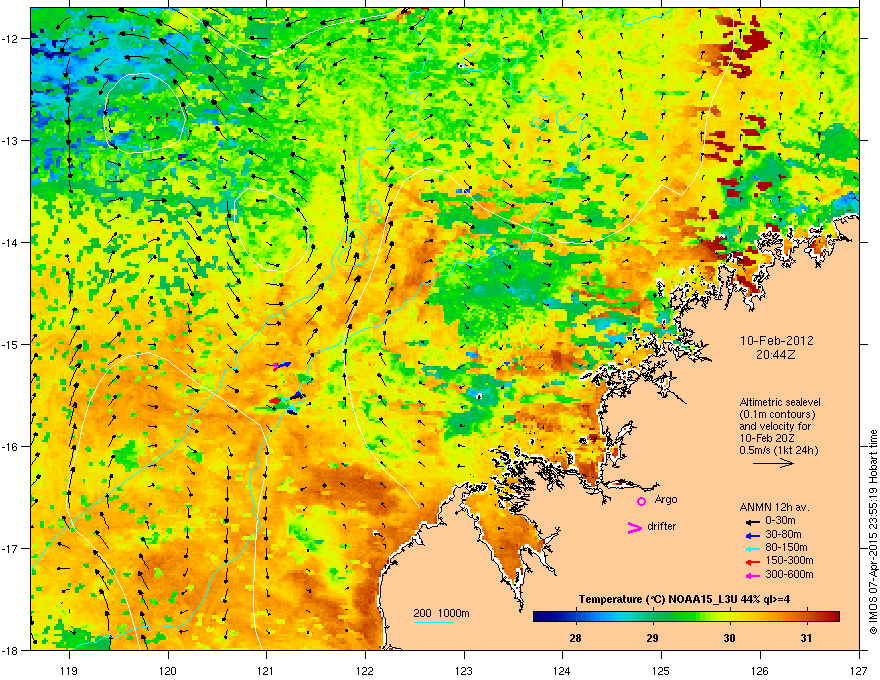Click the '0-30m' depth label
880x680 pixels.
click(781, 521)
